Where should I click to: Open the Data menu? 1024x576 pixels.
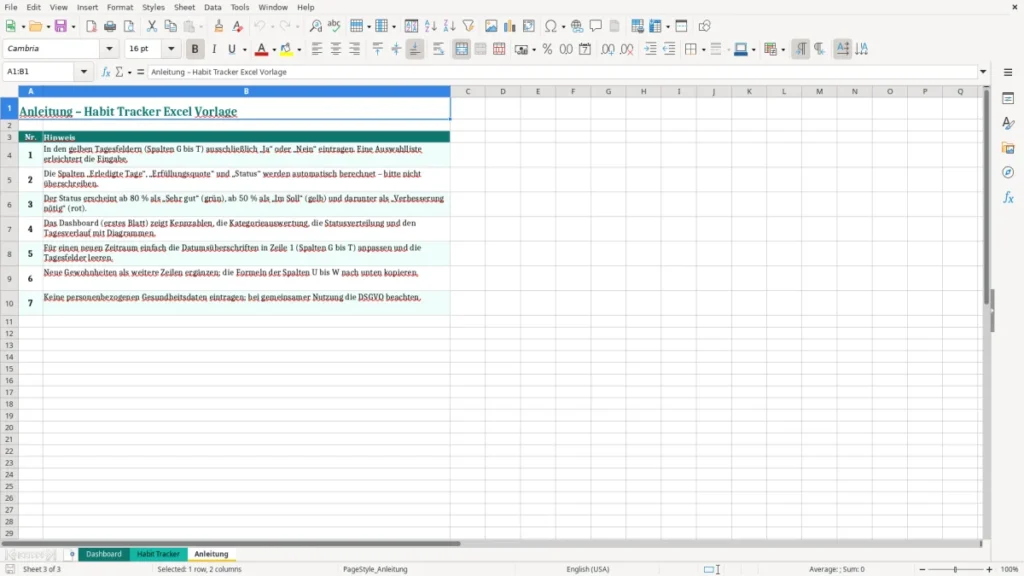pyautogui.click(x=212, y=7)
